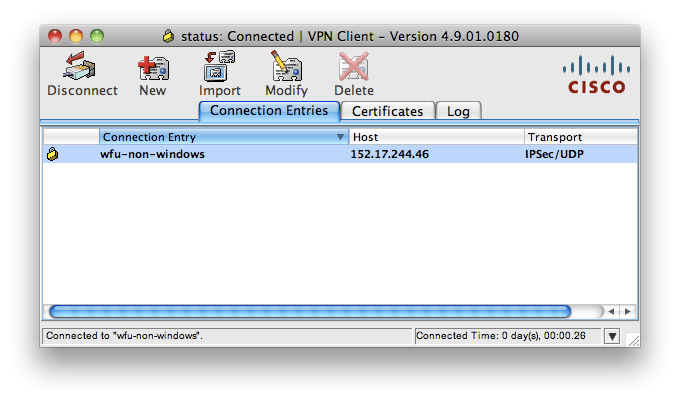680x402 pixels.
Task: Switch to the Connection Entries tab
Action: point(269,111)
